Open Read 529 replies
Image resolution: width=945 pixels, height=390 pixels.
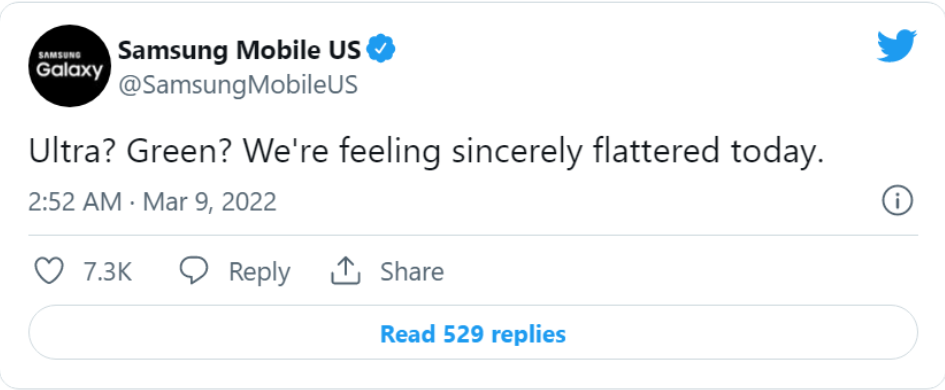coord(473,333)
